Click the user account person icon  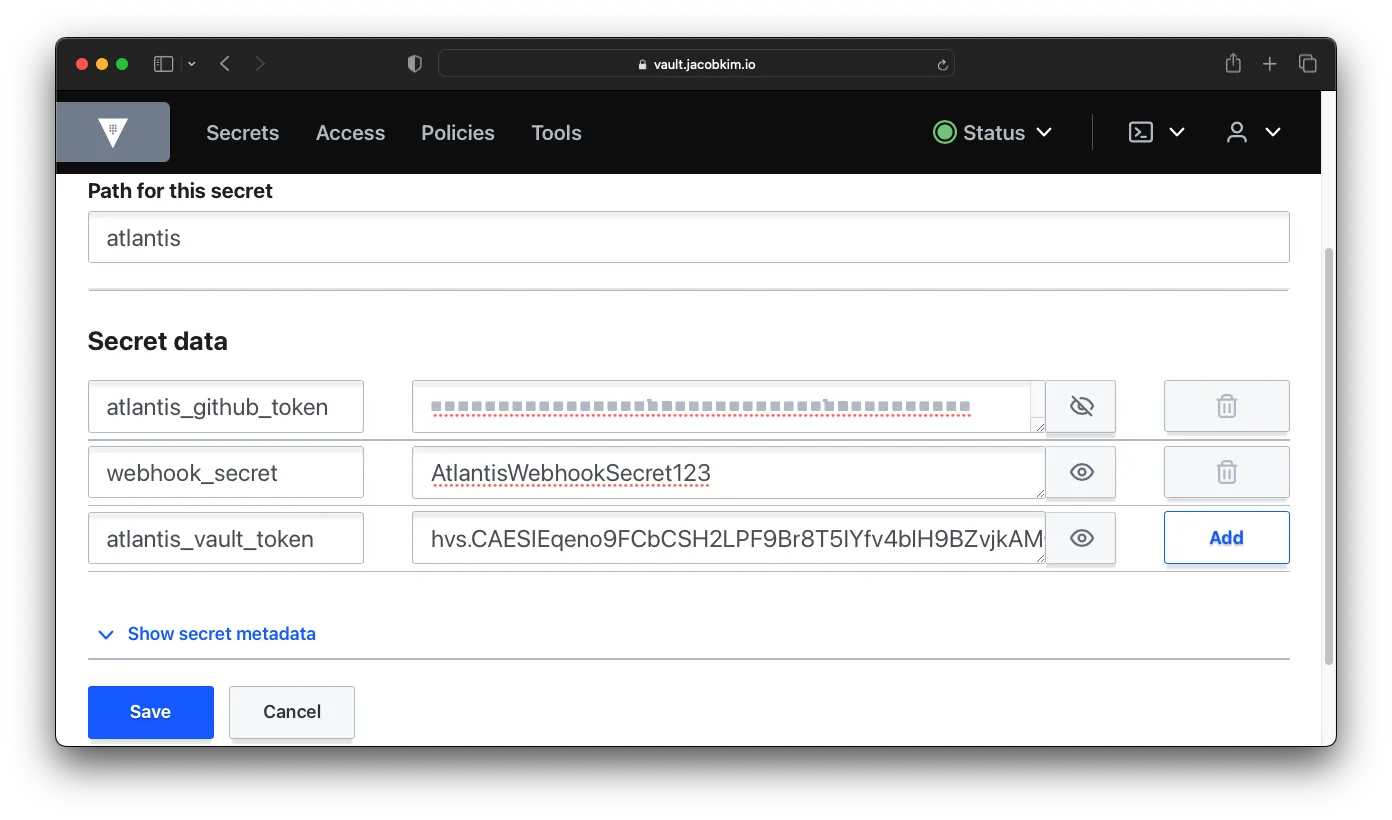click(x=1236, y=131)
